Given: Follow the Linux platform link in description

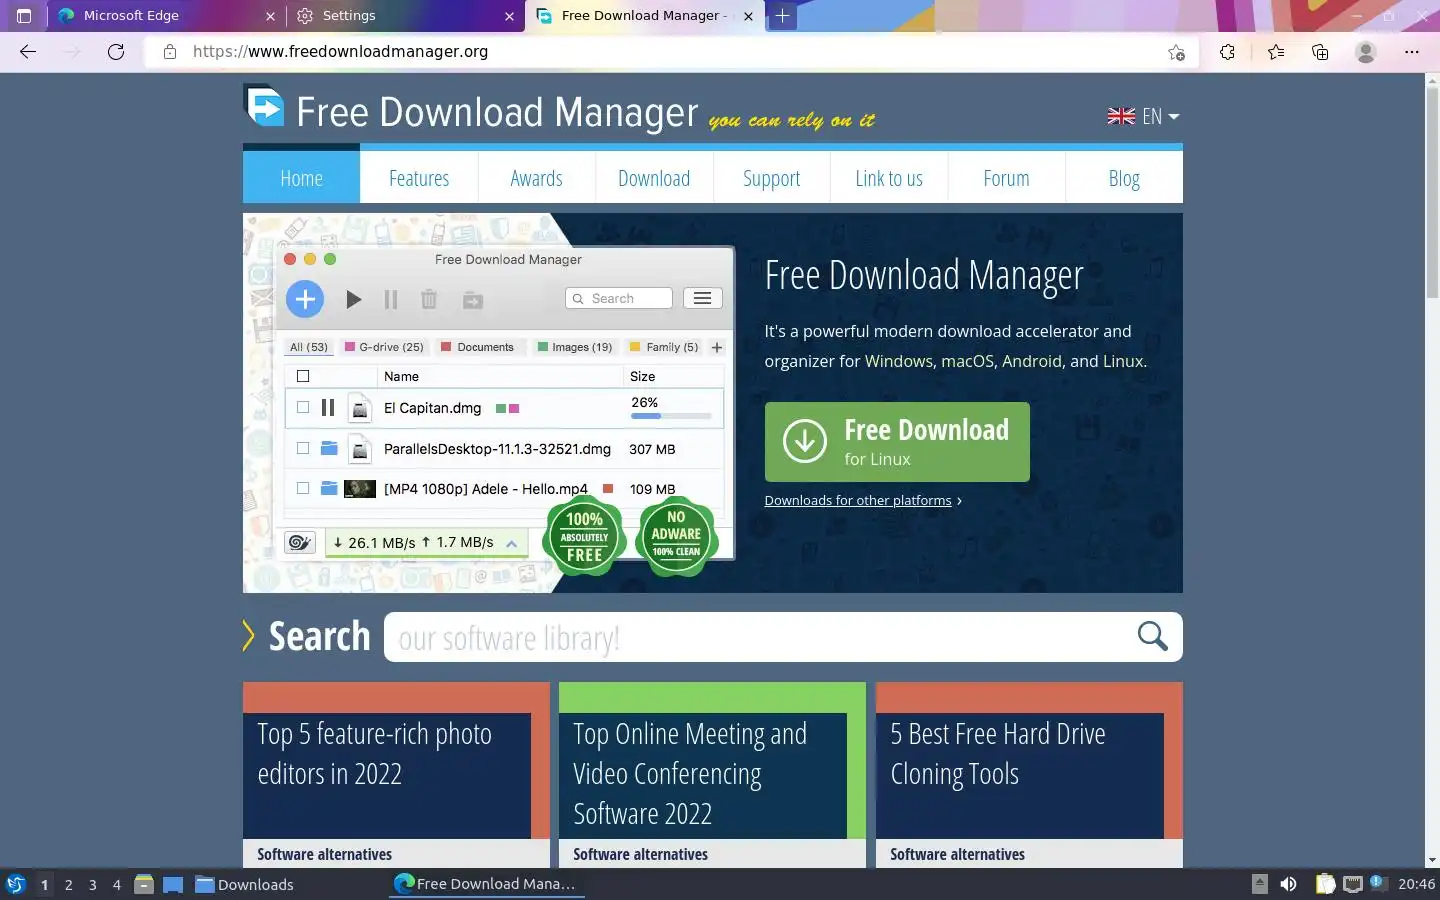Looking at the screenshot, I should coord(1123,361).
